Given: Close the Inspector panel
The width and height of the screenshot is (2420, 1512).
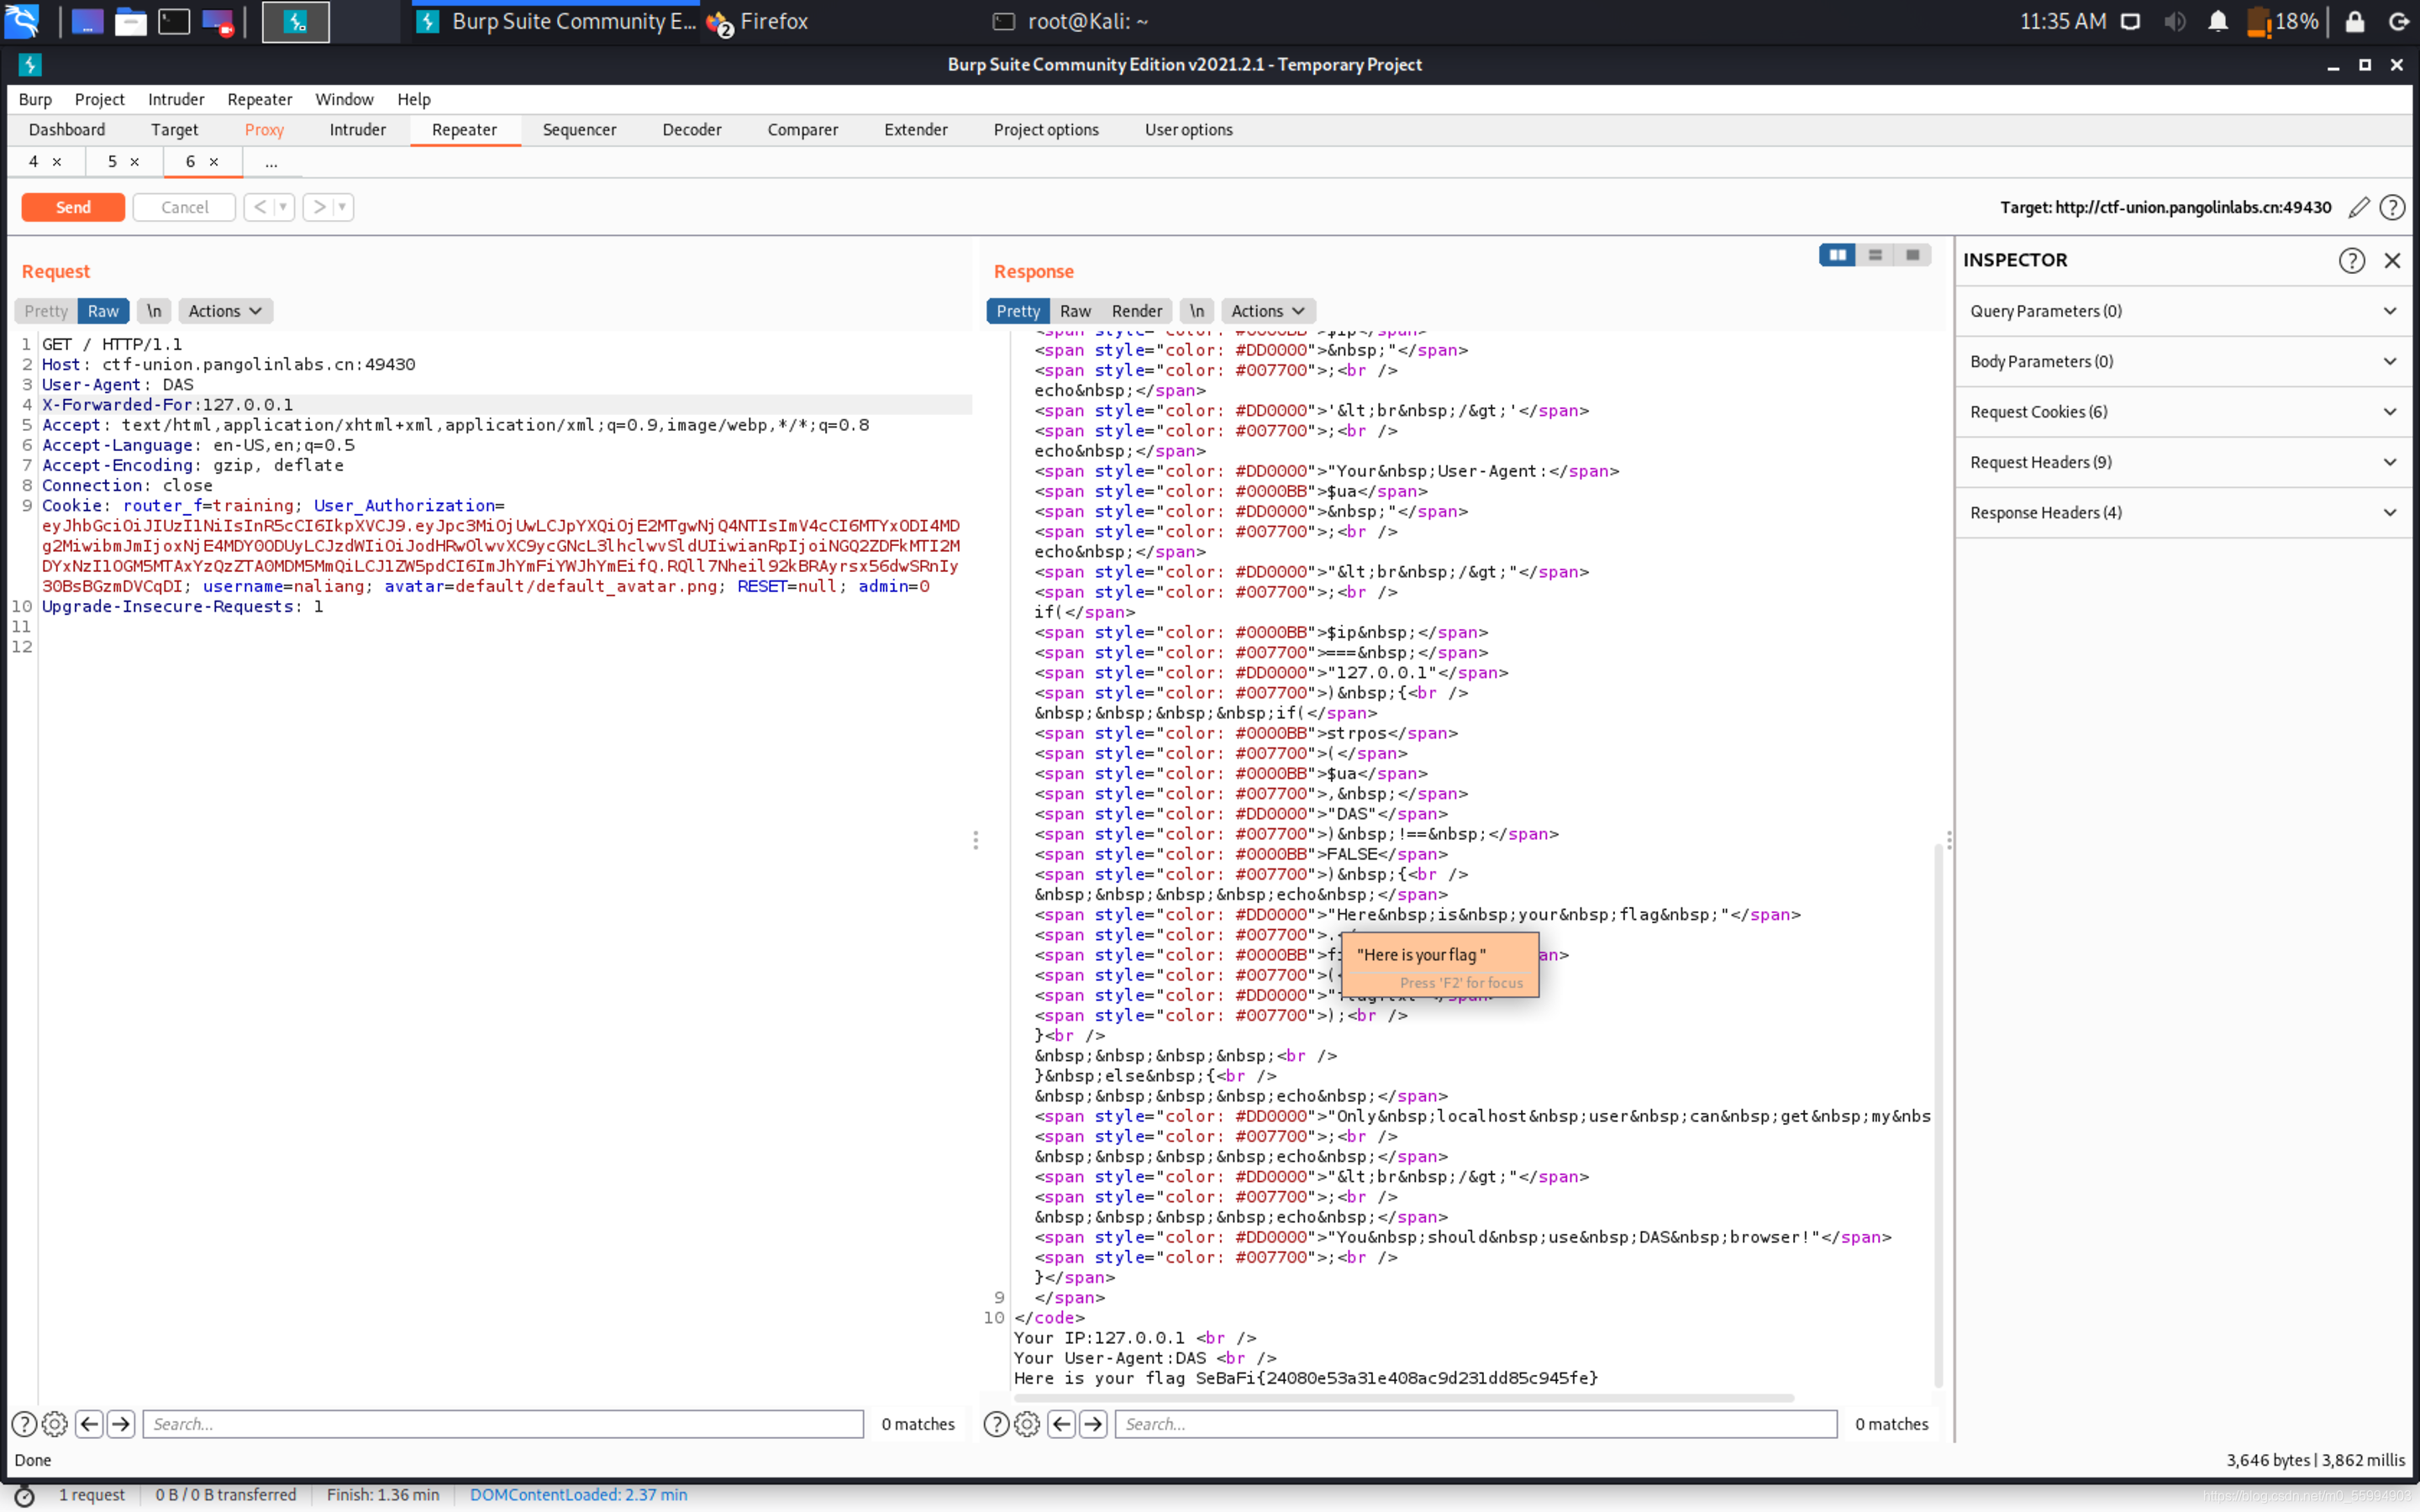Looking at the screenshot, I should tap(2392, 260).
